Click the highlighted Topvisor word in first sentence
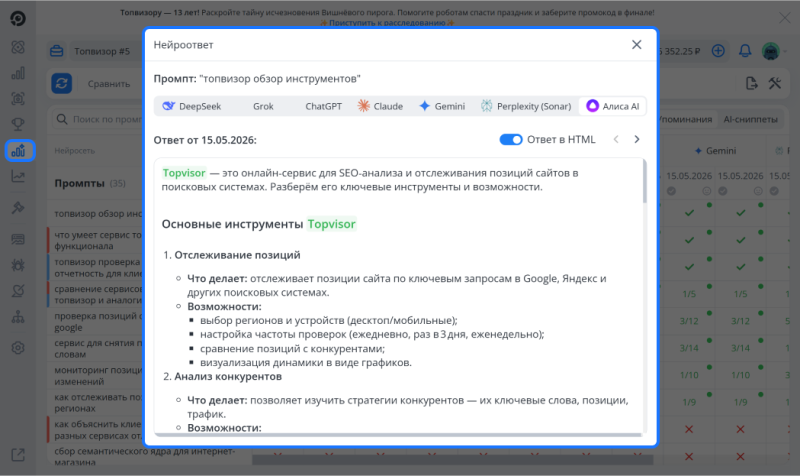Viewport: 800px width, 476px height. 184,173
